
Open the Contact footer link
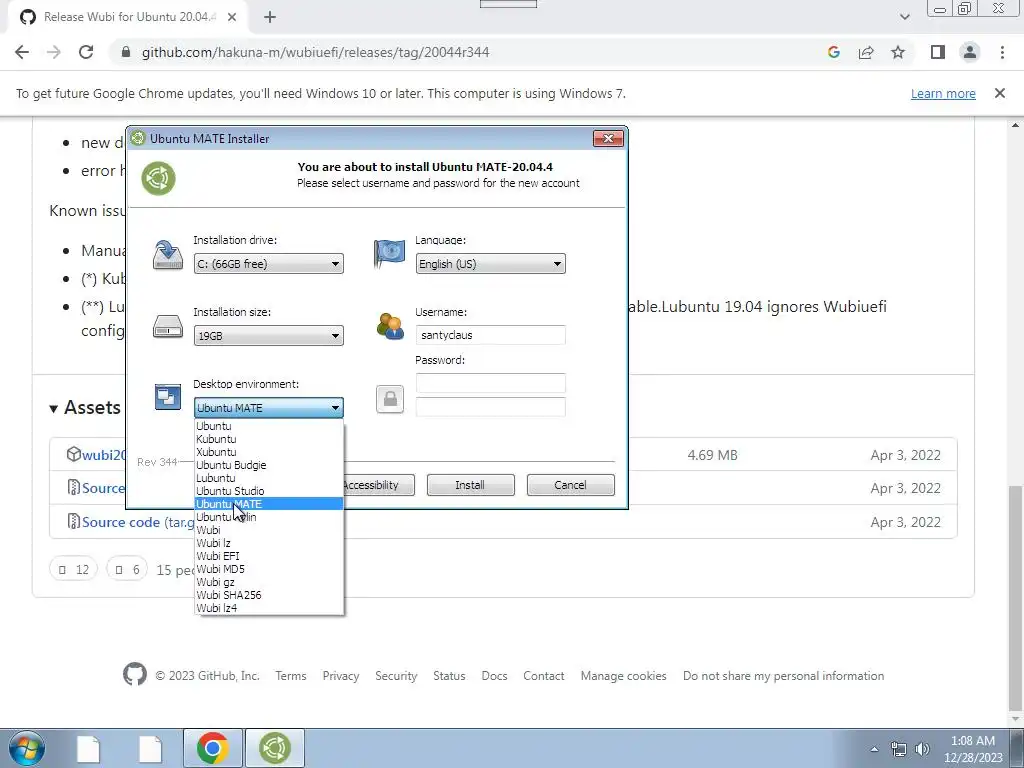click(x=543, y=676)
